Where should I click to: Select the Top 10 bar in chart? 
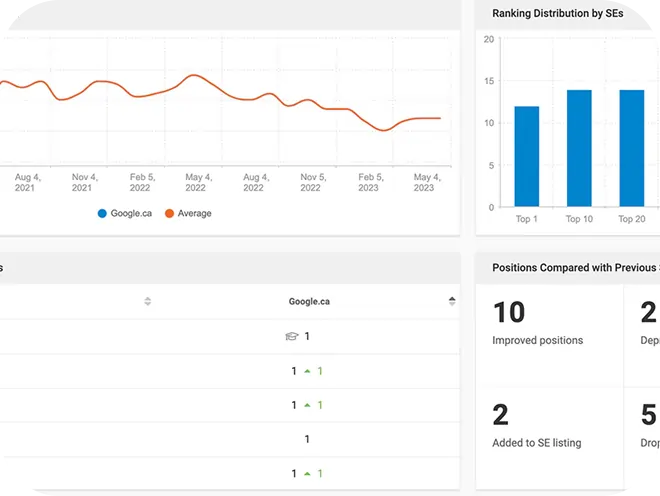pyautogui.click(x=579, y=148)
